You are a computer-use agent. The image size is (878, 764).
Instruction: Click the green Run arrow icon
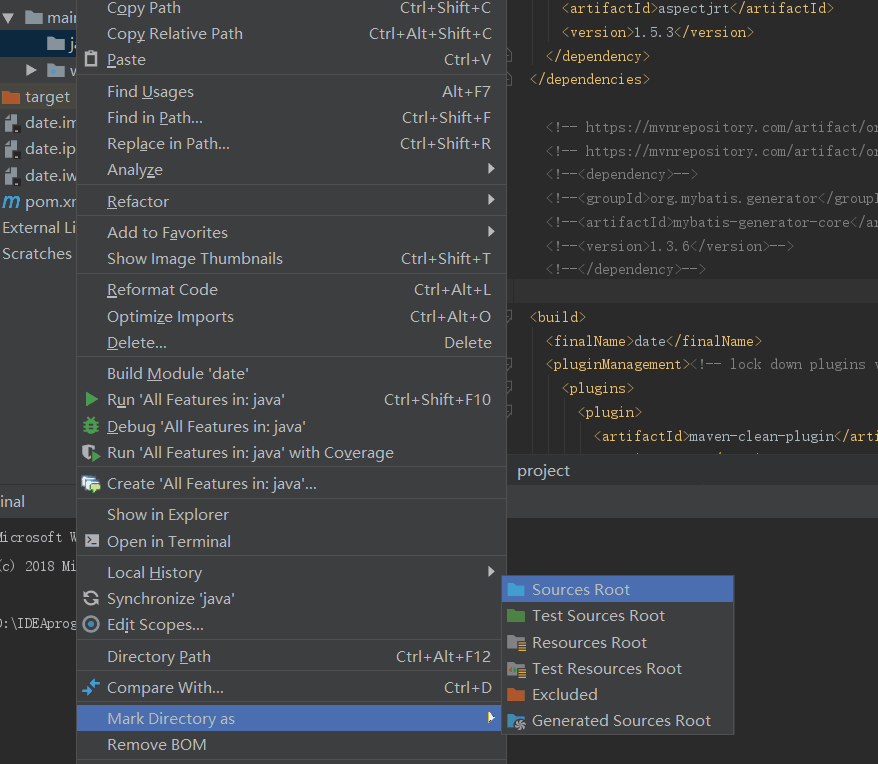click(91, 399)
